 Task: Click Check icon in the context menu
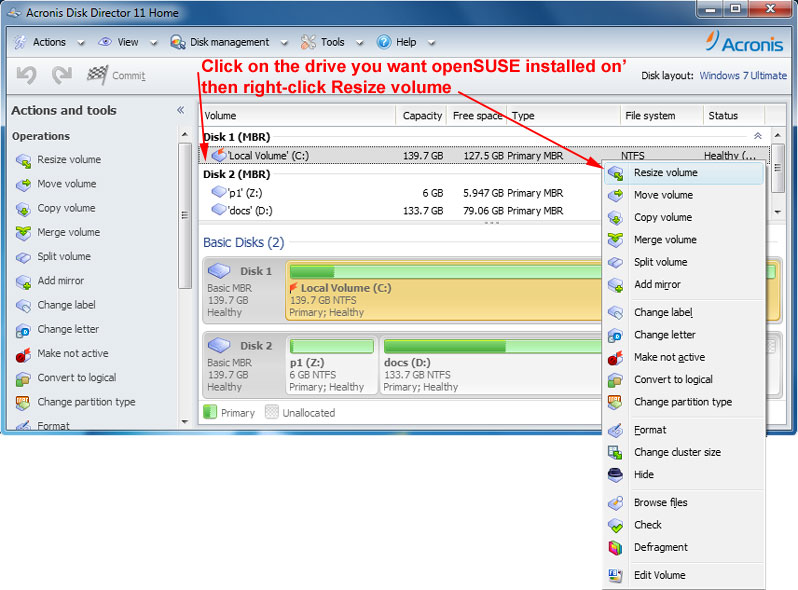pos(615,525)
